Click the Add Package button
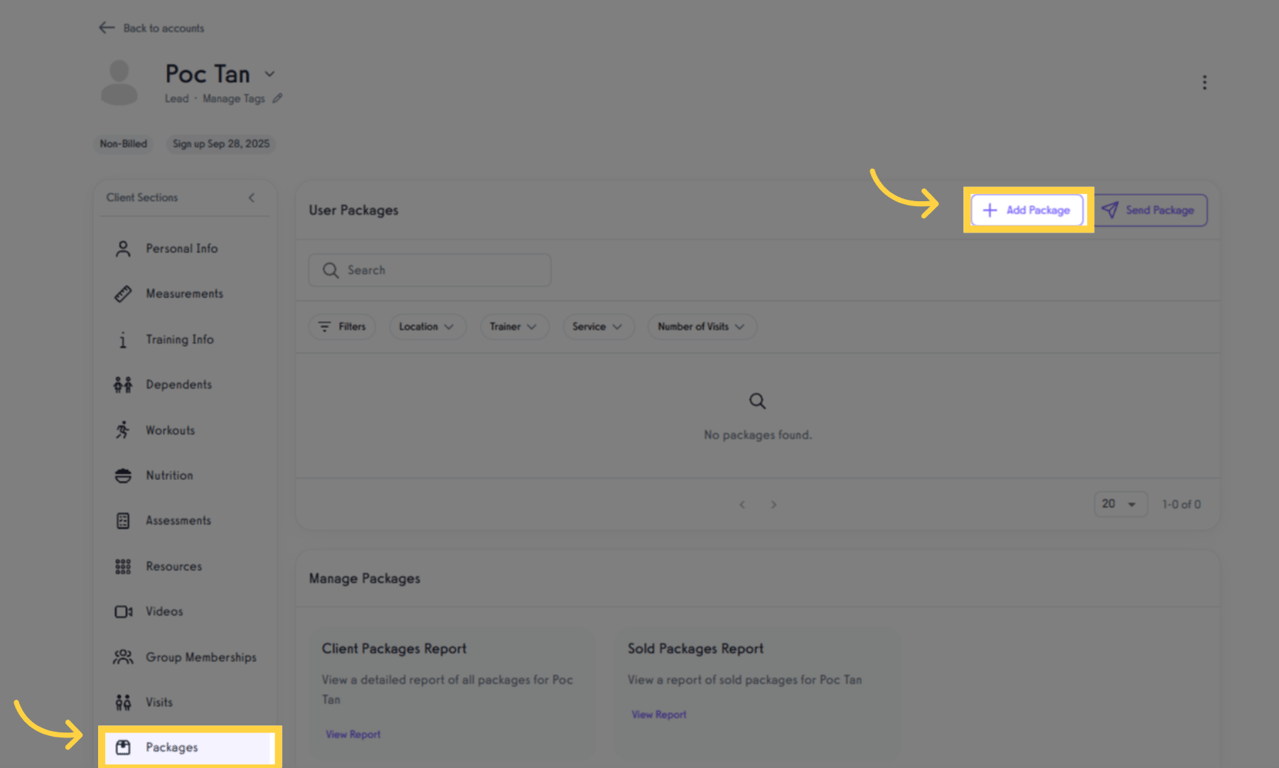1279x768 pixels. (x=1028, y=210)
